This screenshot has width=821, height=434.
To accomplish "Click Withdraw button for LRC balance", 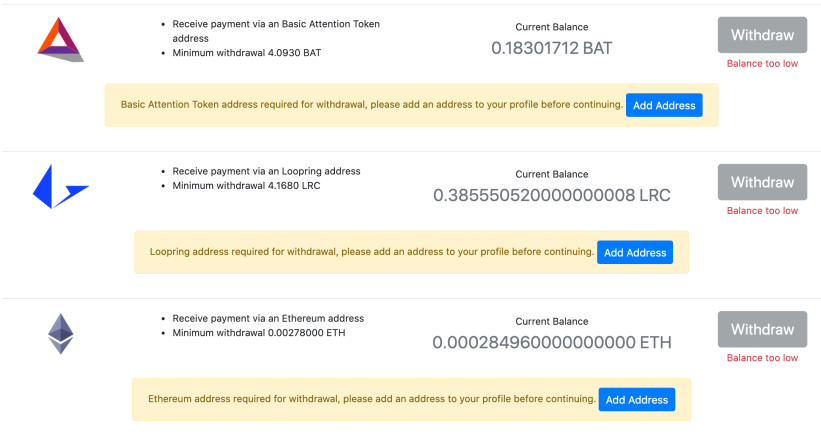I will coord(762,182).
